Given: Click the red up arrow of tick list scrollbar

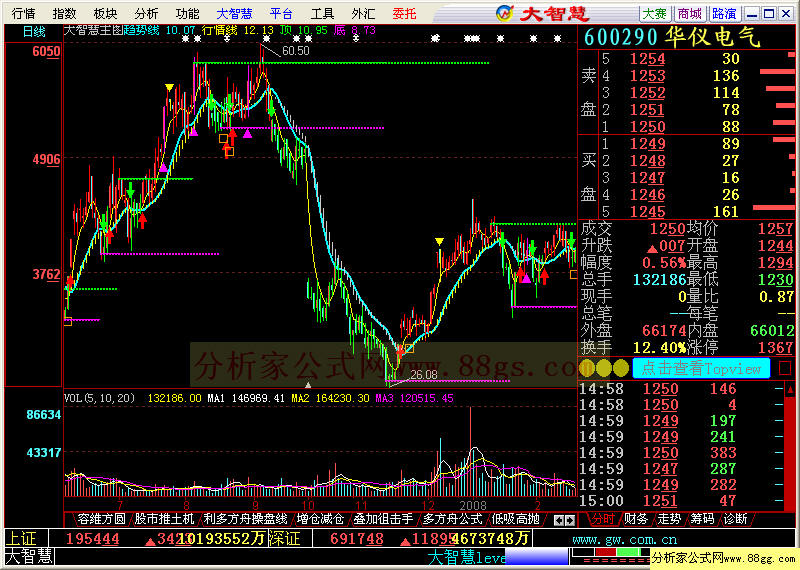Looking at the screenshot, I should click(x=790, y=390).
